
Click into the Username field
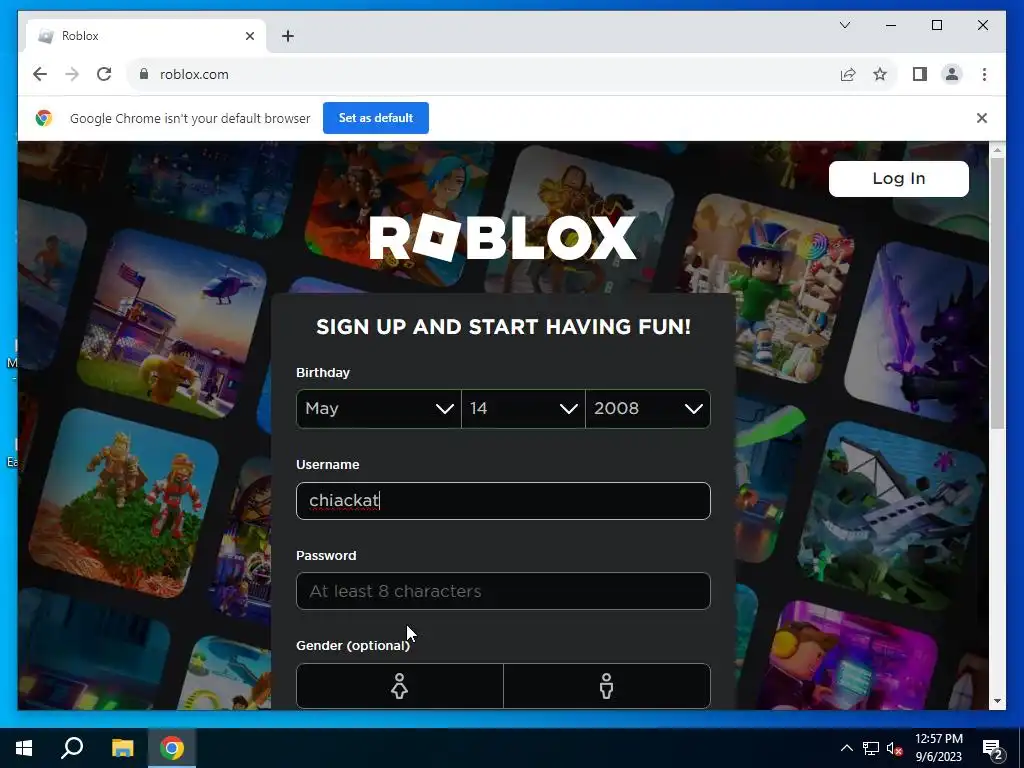pos(503,501)
